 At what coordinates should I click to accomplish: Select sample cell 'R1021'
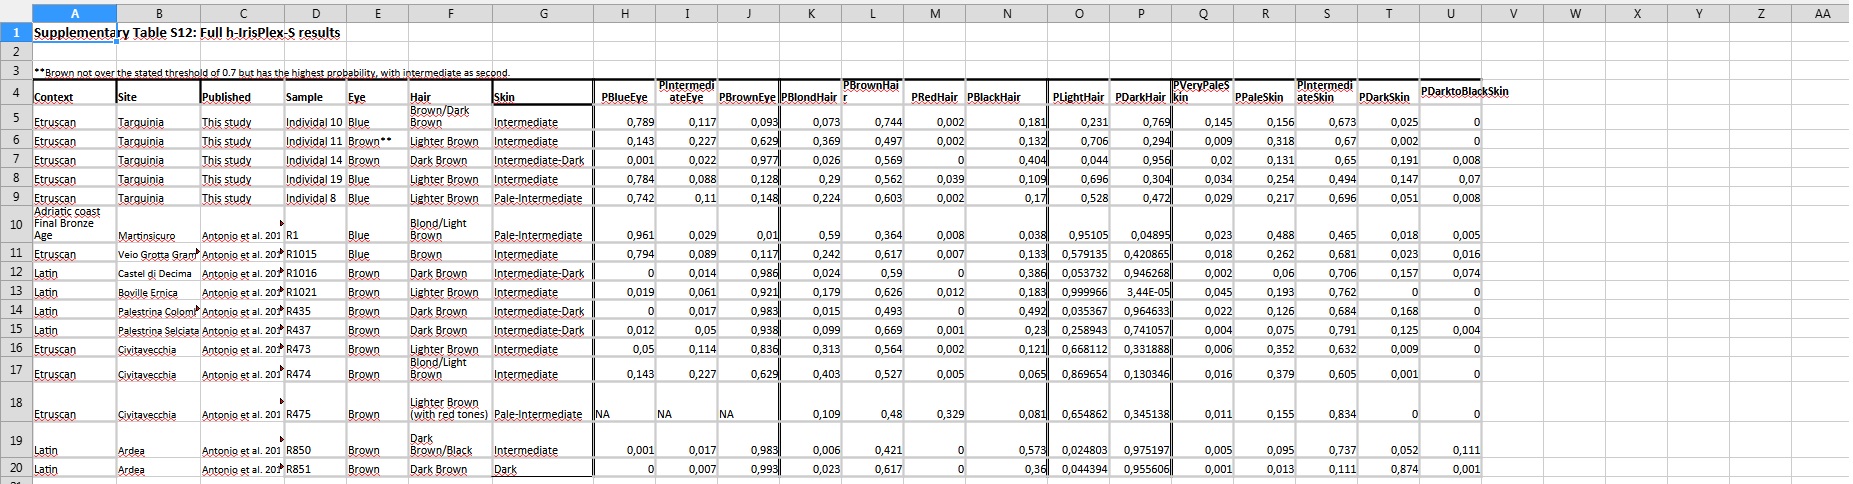point(314,292)
